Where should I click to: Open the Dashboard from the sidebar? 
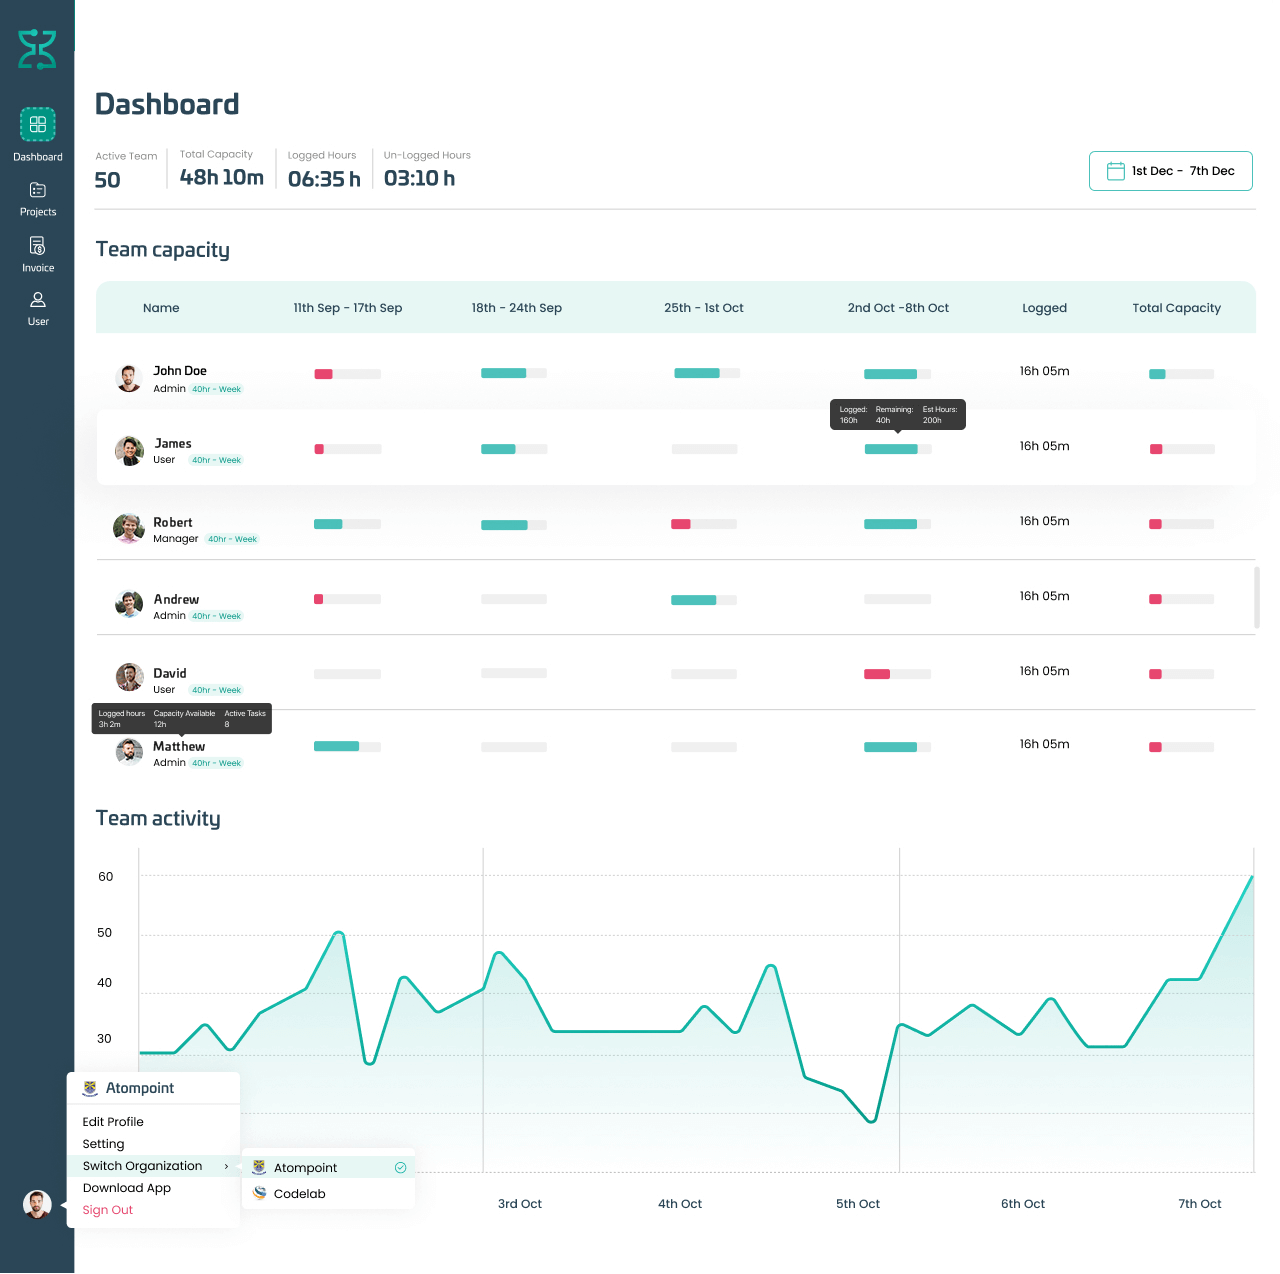[x=37, y=133]
